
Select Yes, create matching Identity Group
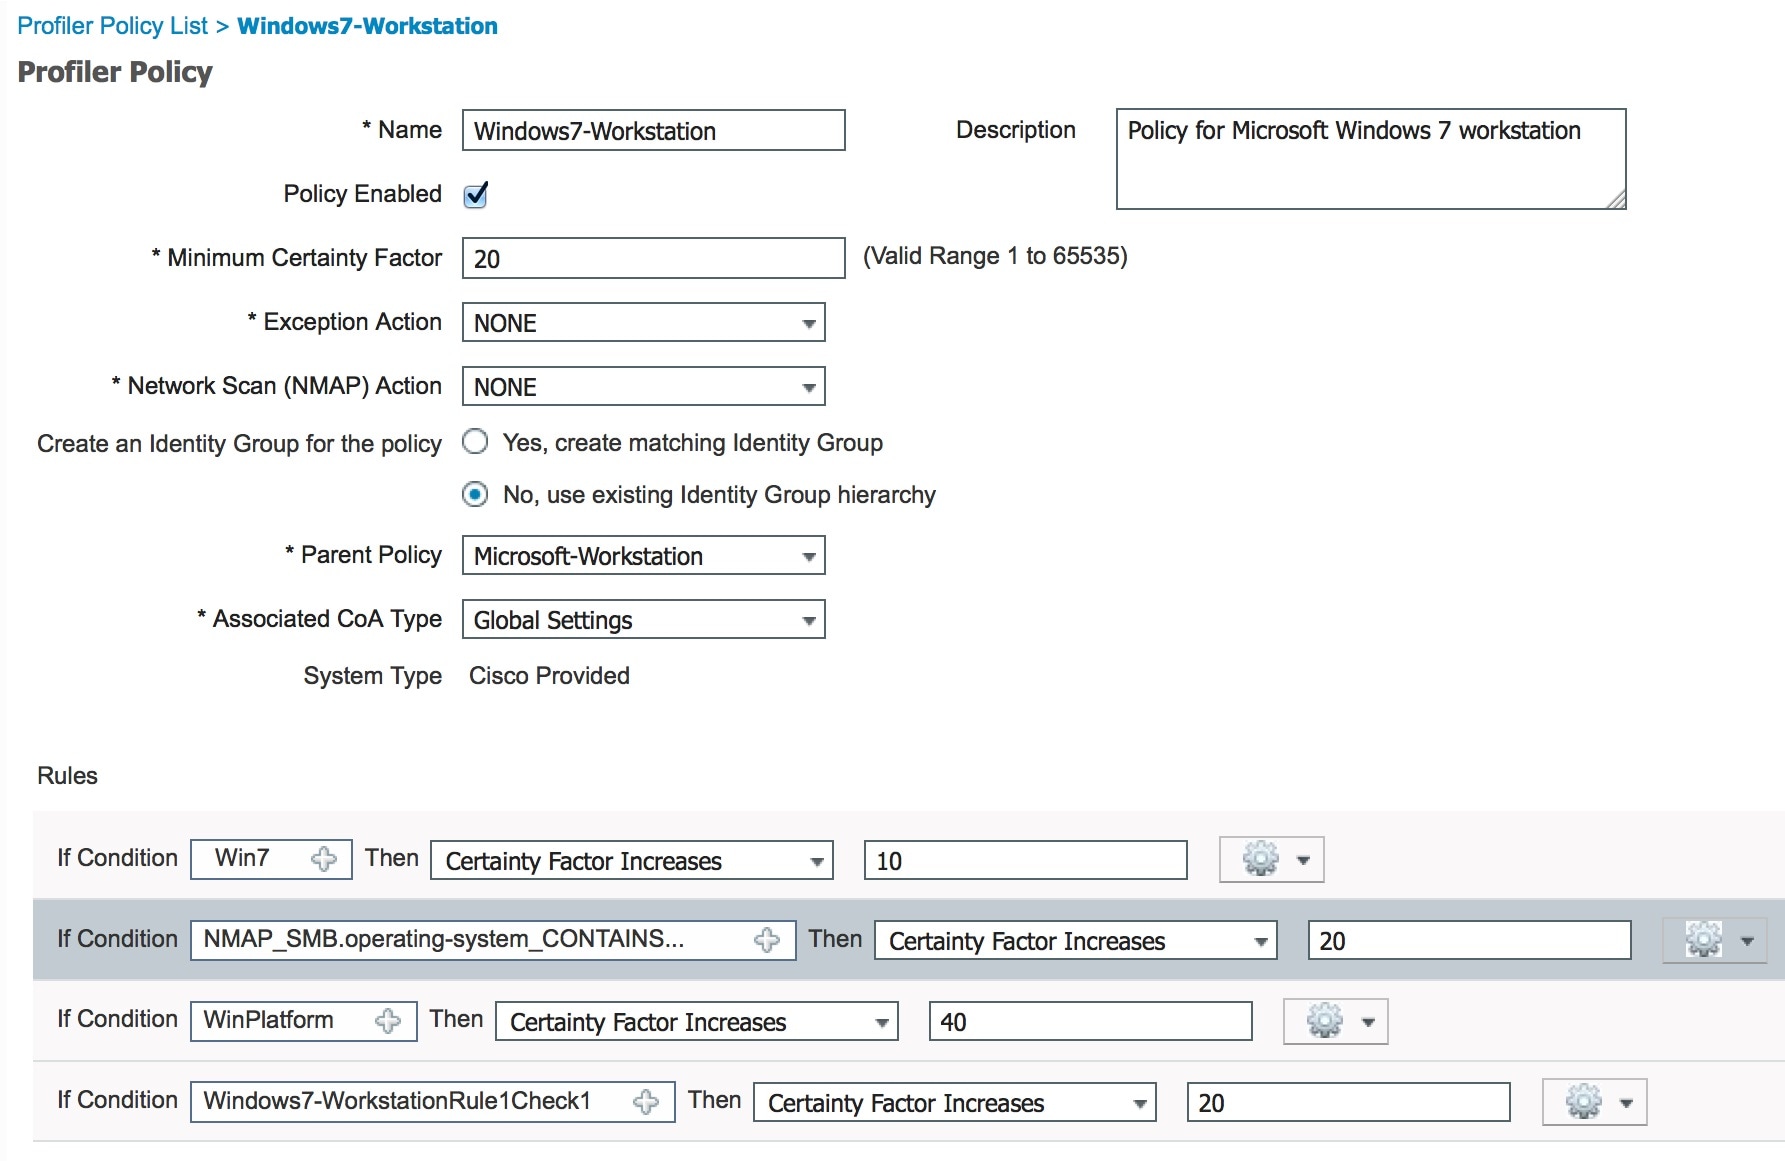click(475, 441)
